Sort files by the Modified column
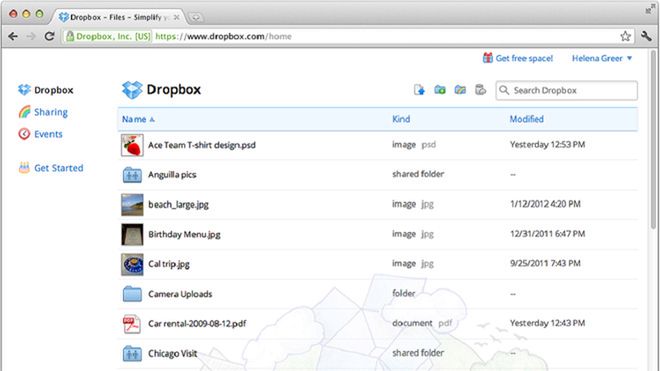 [x=527, y=119]
